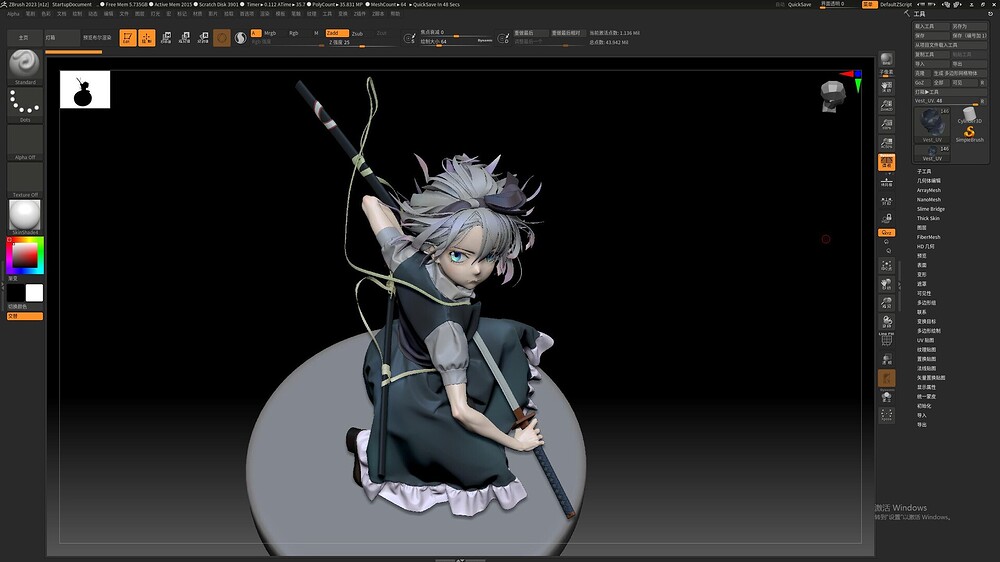This screenshot has height=562, width=1000.
Task: Expand the 子工具 subtool section
Action: (924, 171)
